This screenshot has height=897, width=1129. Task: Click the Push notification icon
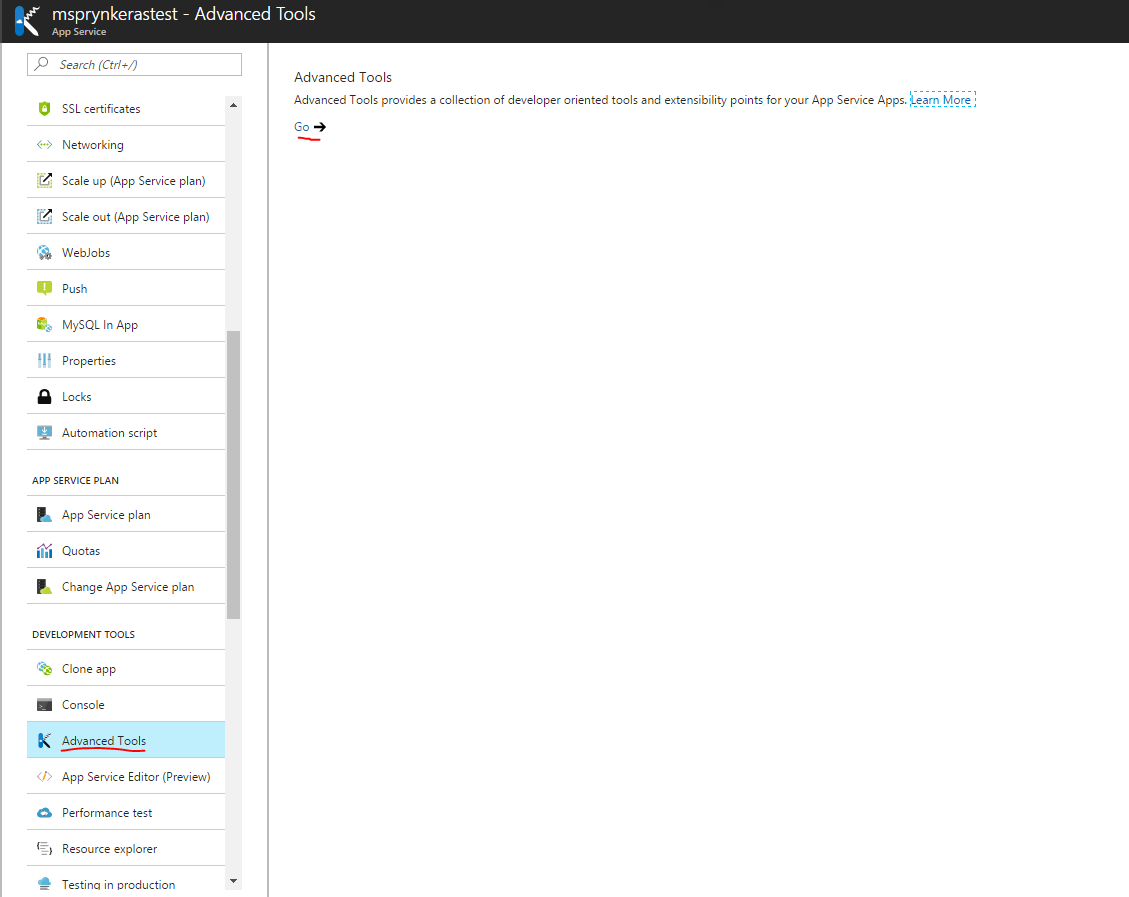click(44, 289)
